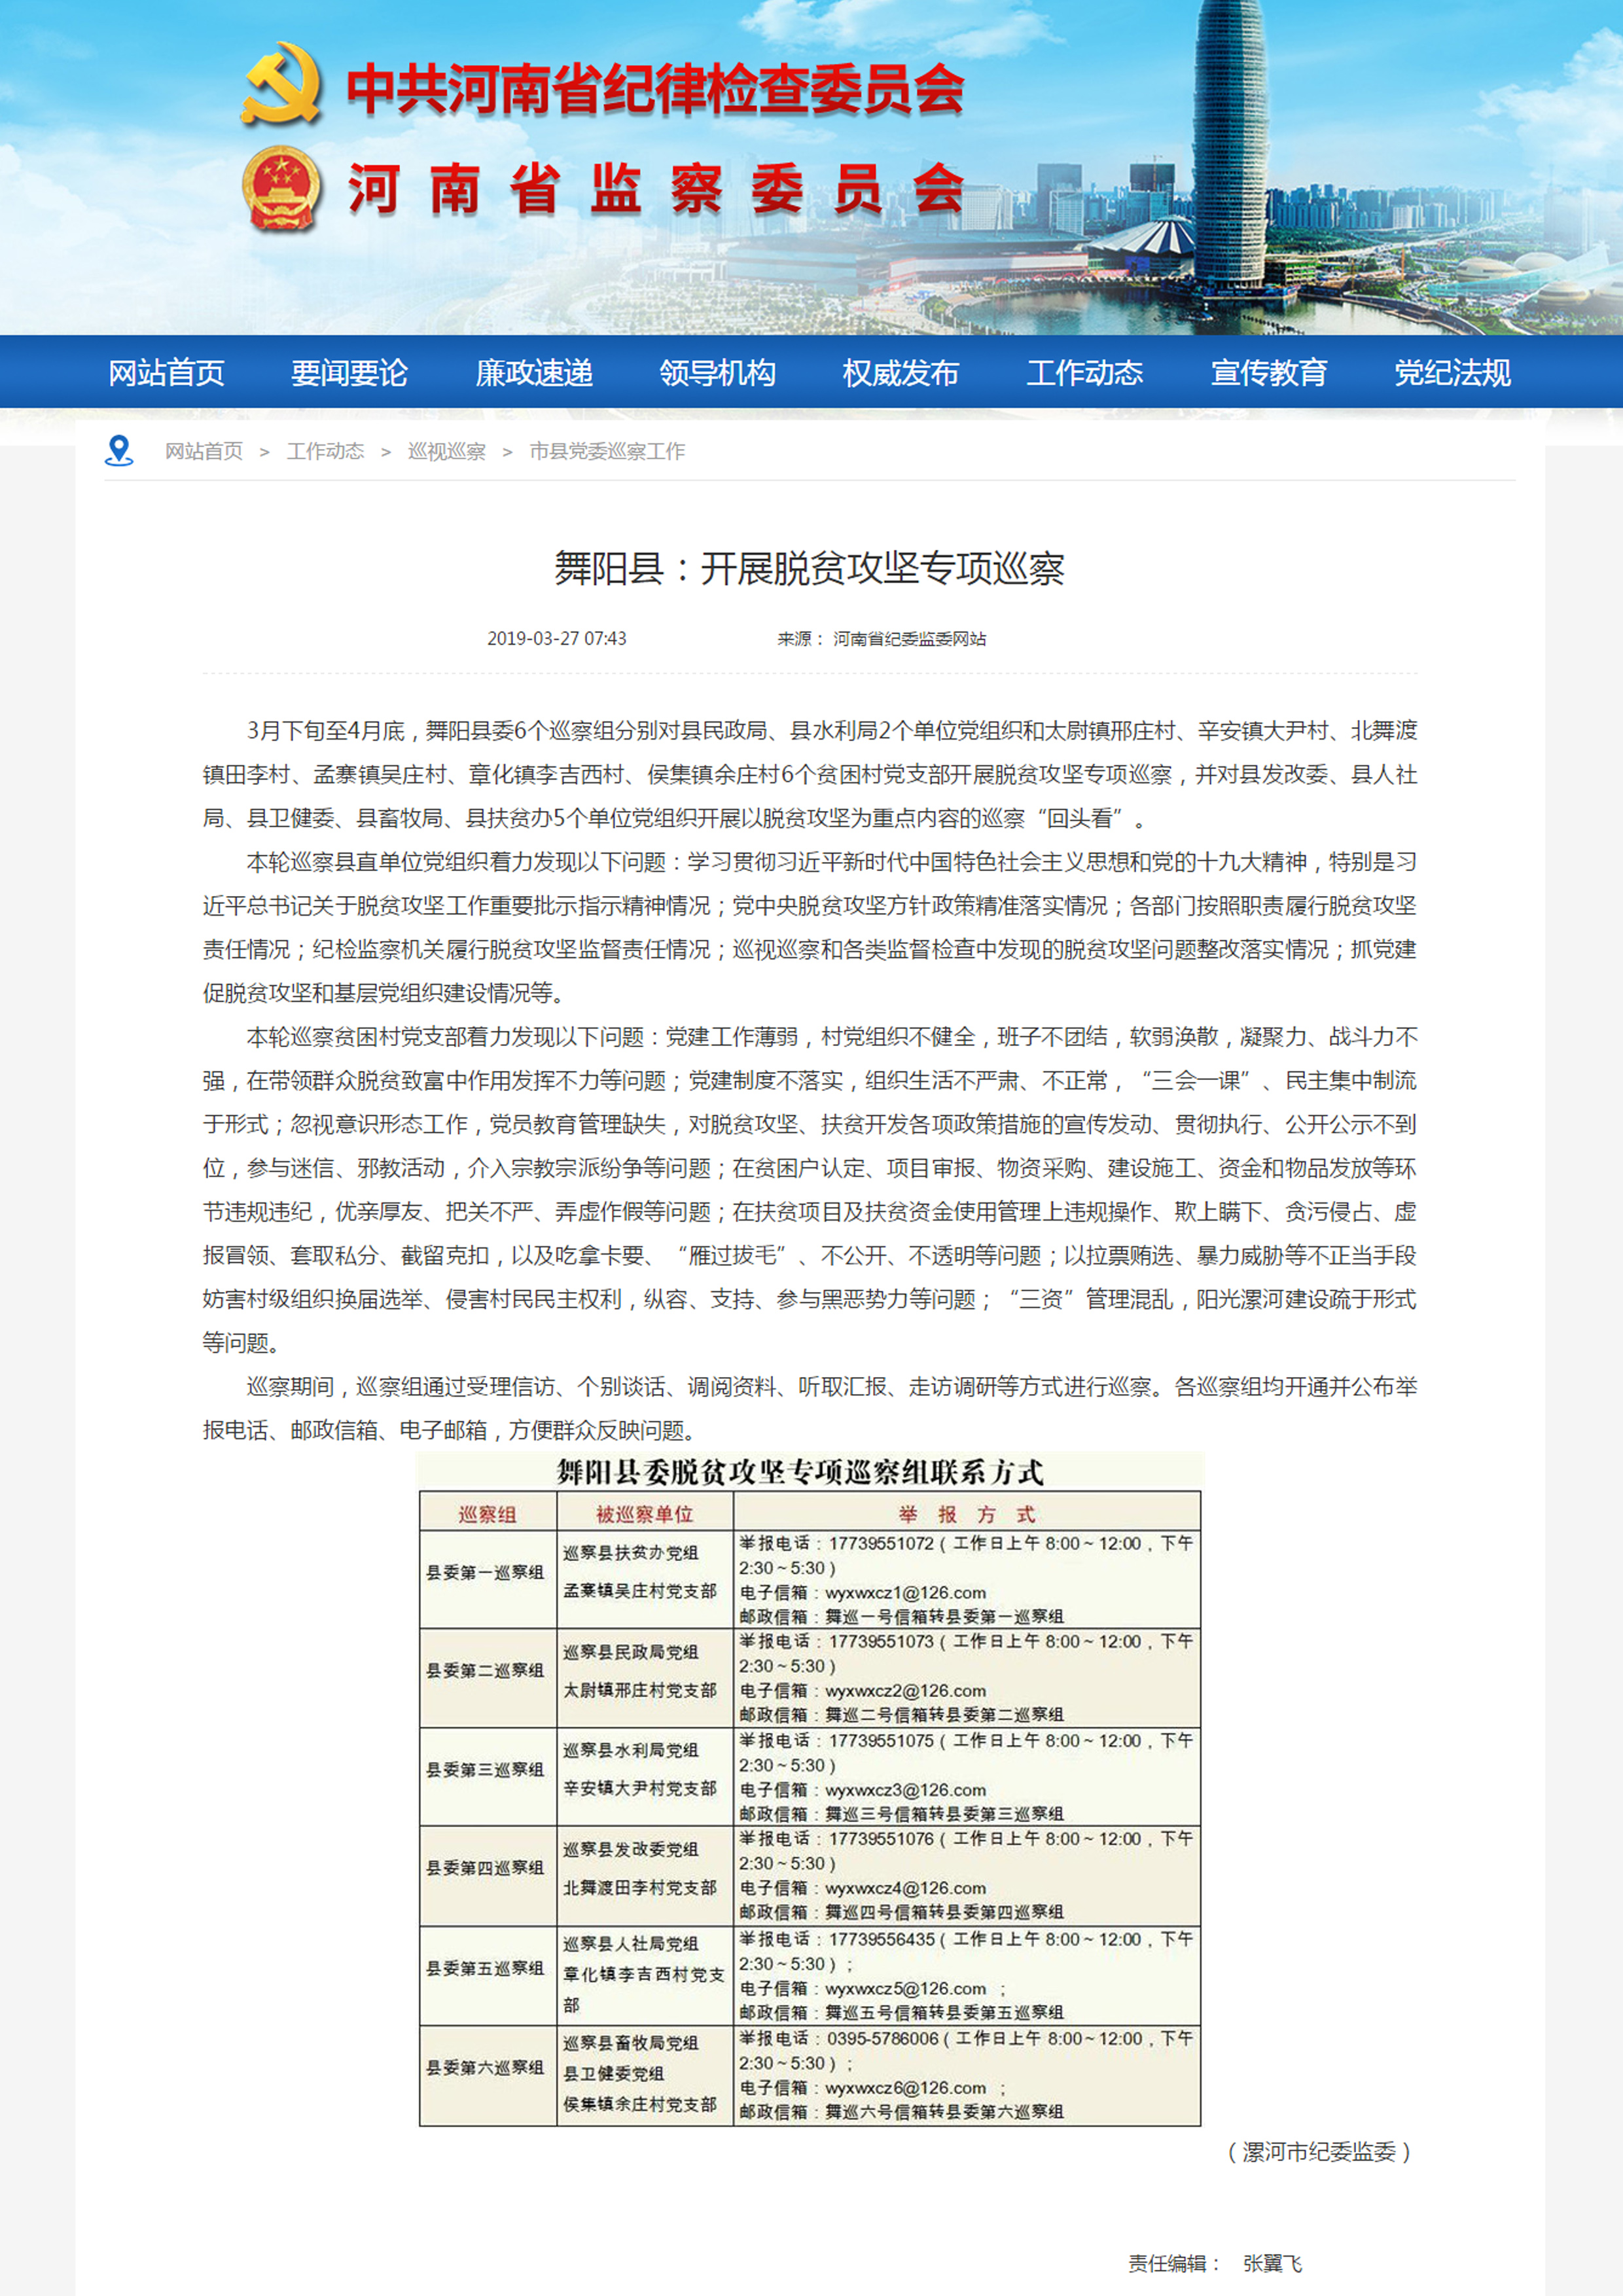Open the 市县党委巡察工作 breadcrumb link

(607, 451)
